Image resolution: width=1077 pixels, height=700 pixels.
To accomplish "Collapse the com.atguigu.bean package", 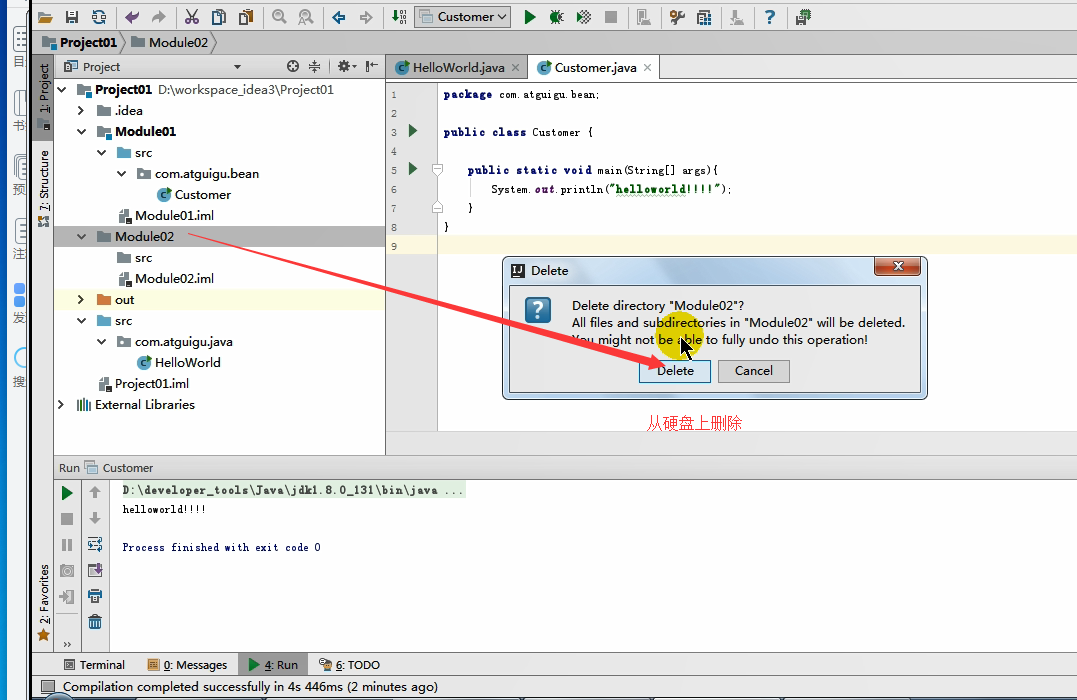I will (122, 174).
